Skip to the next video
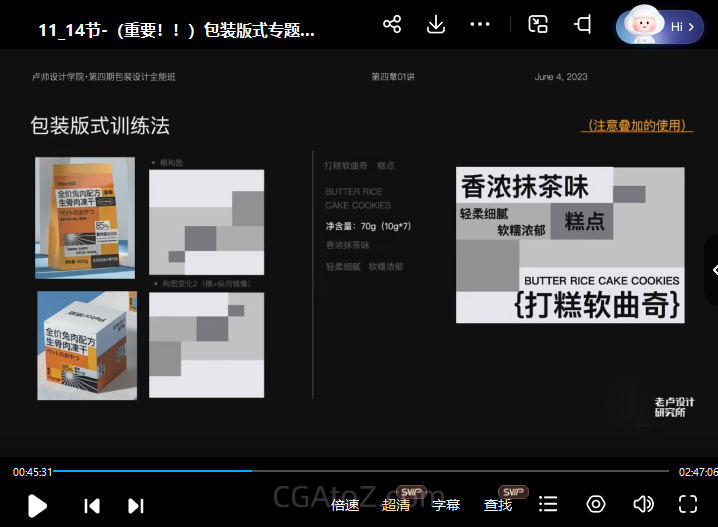Viewport: 718px width, 527px height. (x=136, y=505)
